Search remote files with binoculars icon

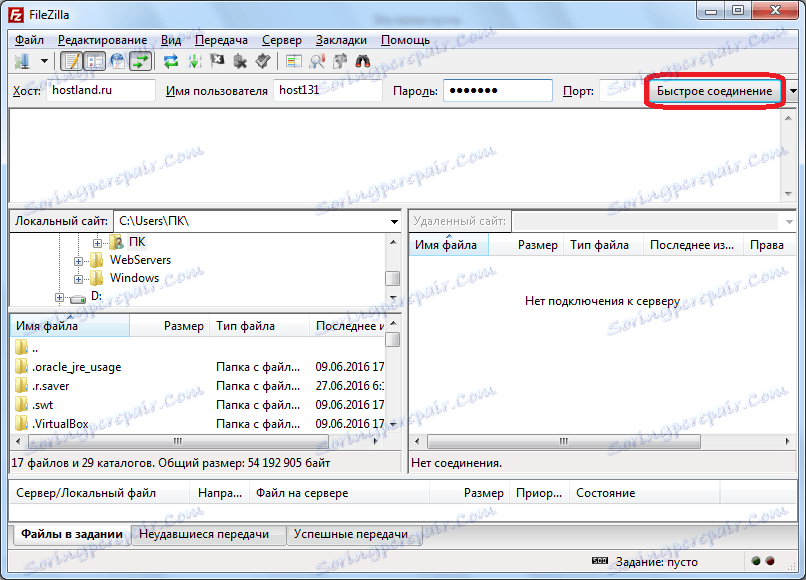363,62
